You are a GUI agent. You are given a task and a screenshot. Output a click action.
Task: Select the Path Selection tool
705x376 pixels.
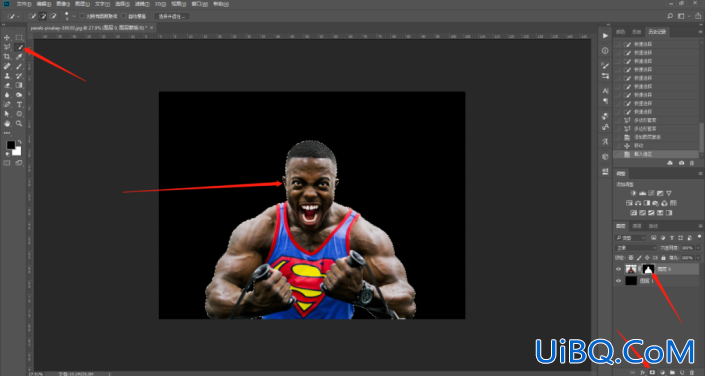[x=7, y=114]
